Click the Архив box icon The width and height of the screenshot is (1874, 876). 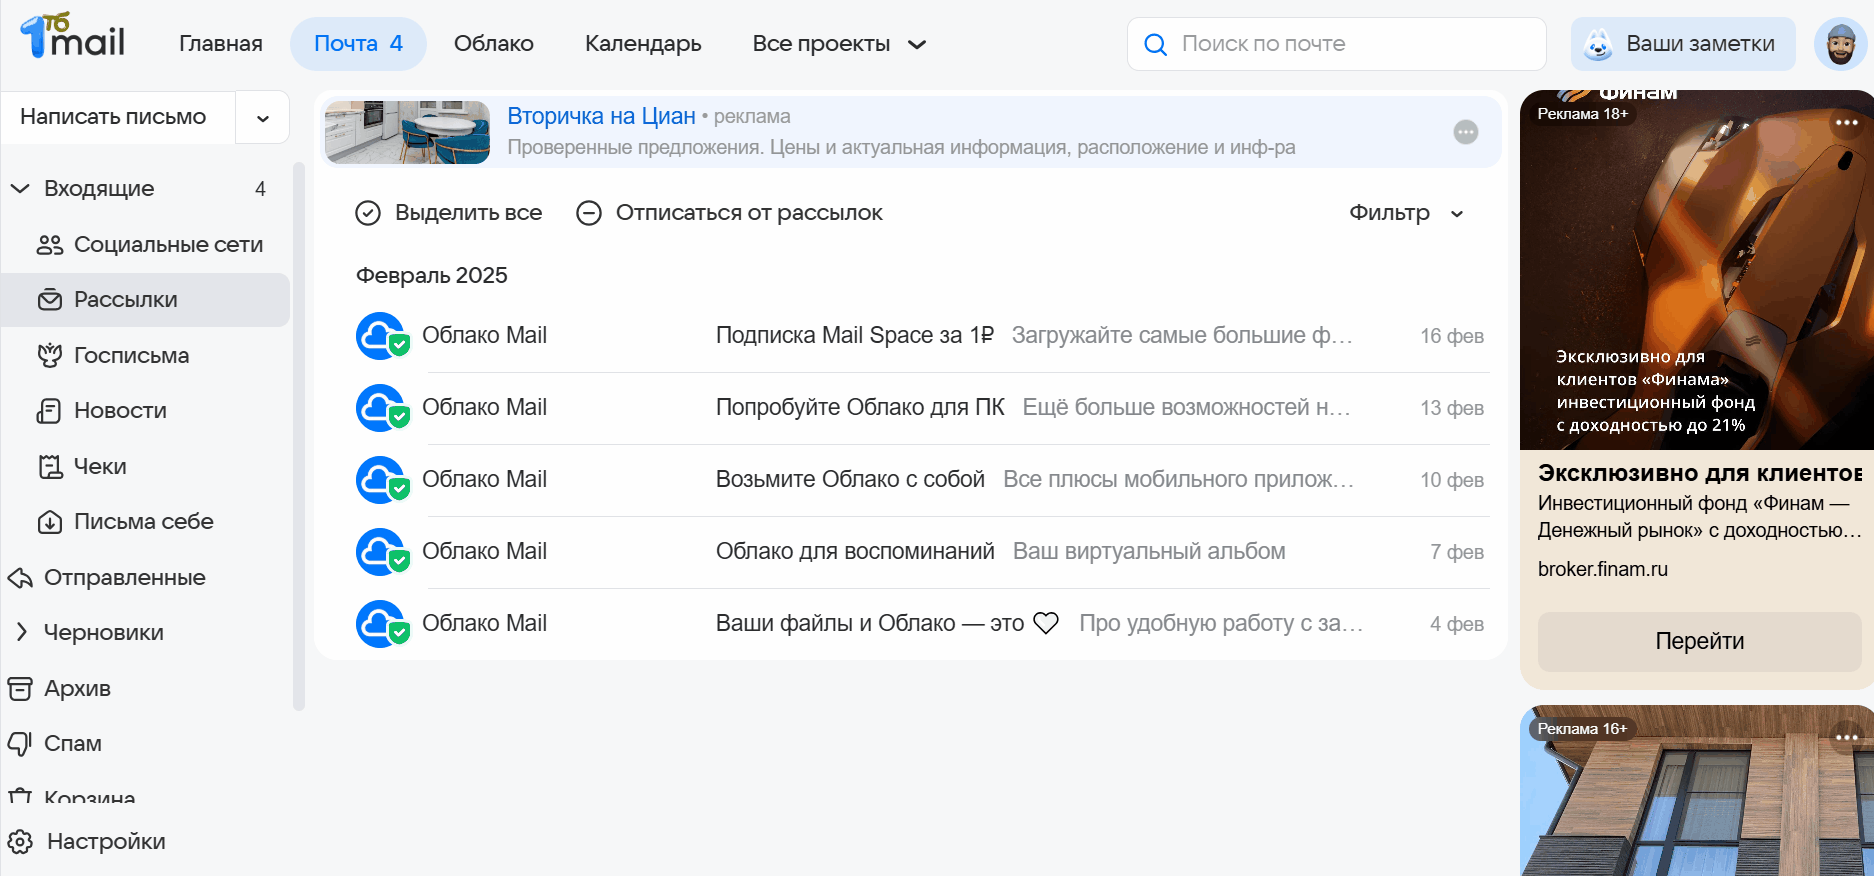pyautogui.click(x=20, y=689)
